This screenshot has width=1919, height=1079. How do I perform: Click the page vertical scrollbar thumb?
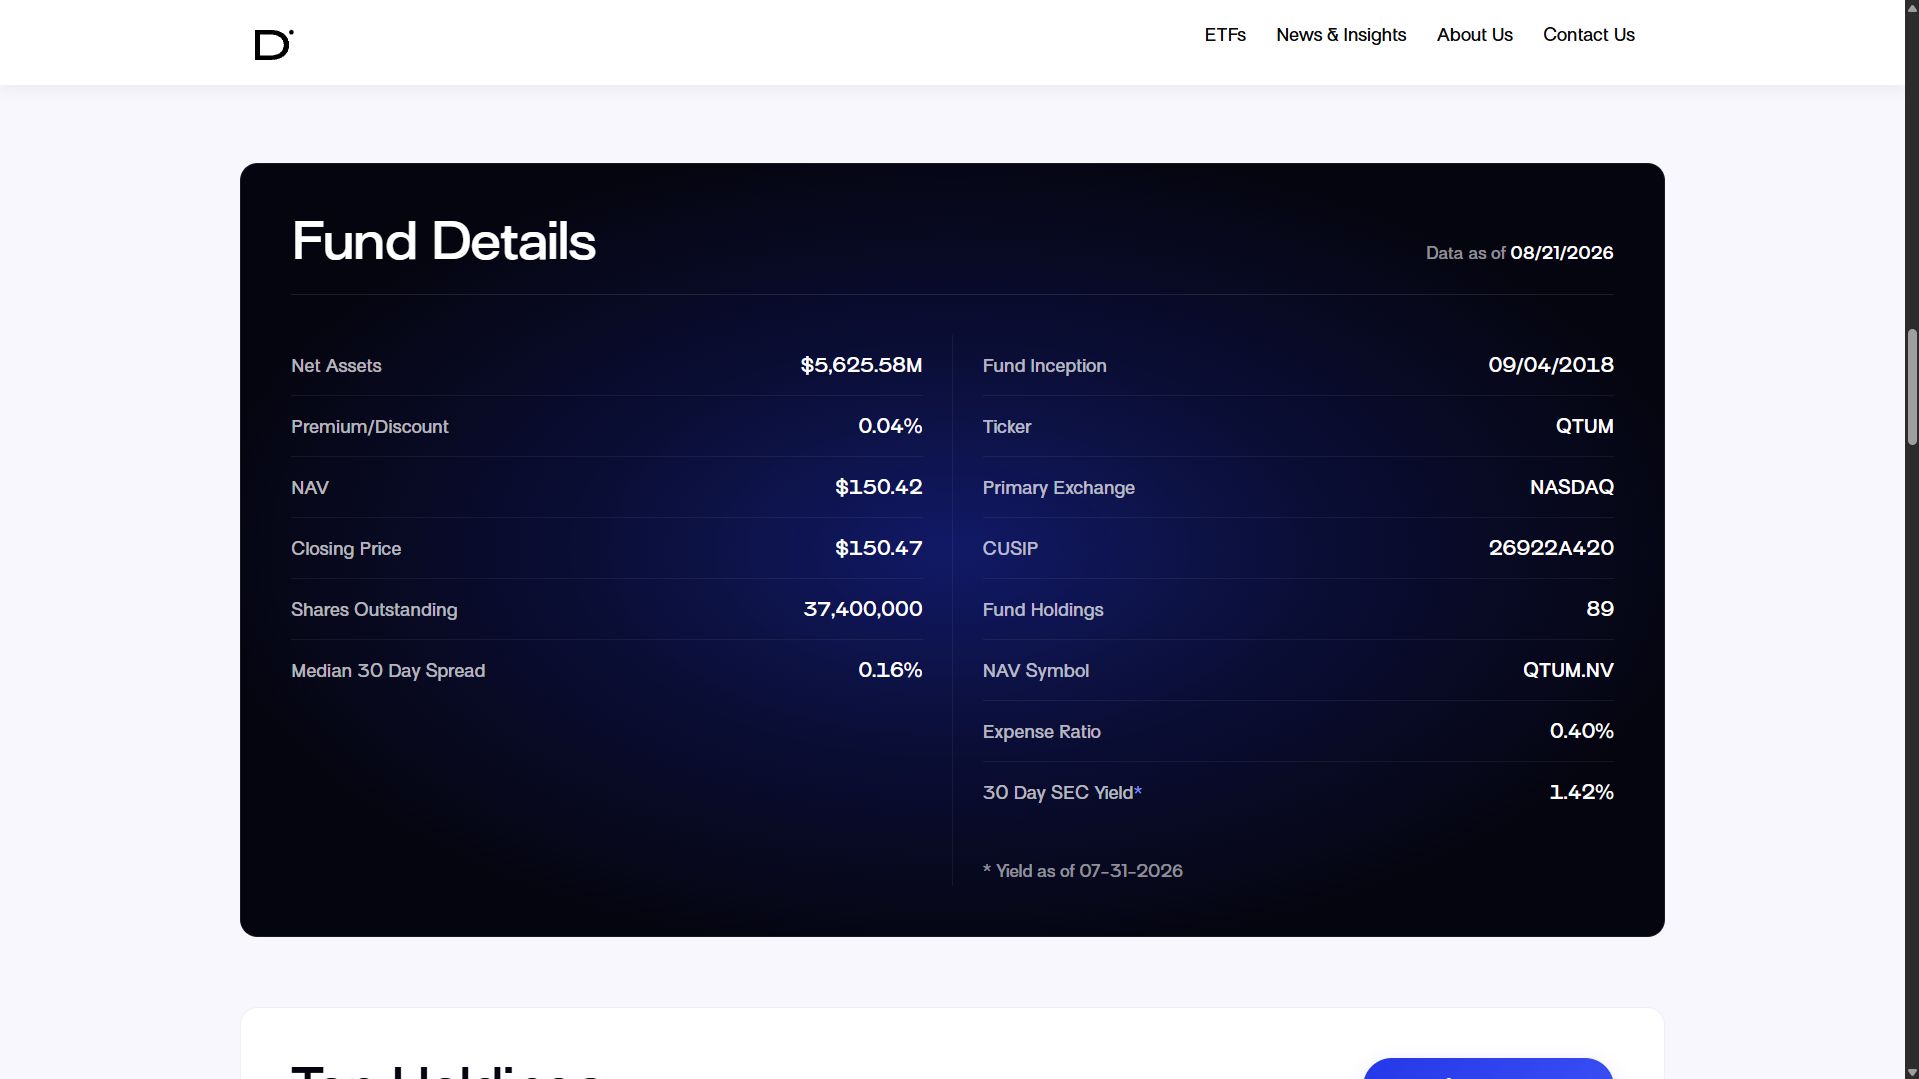point(1912,387)
